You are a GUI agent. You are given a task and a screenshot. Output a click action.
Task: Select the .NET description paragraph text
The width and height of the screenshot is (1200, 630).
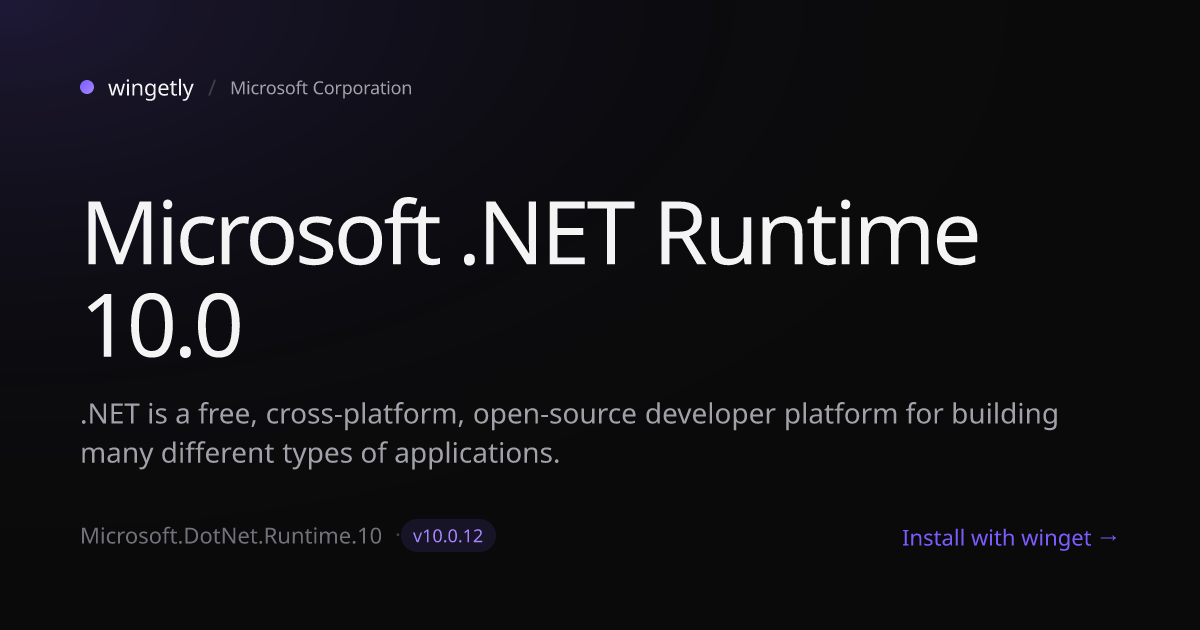click(569, 433)
